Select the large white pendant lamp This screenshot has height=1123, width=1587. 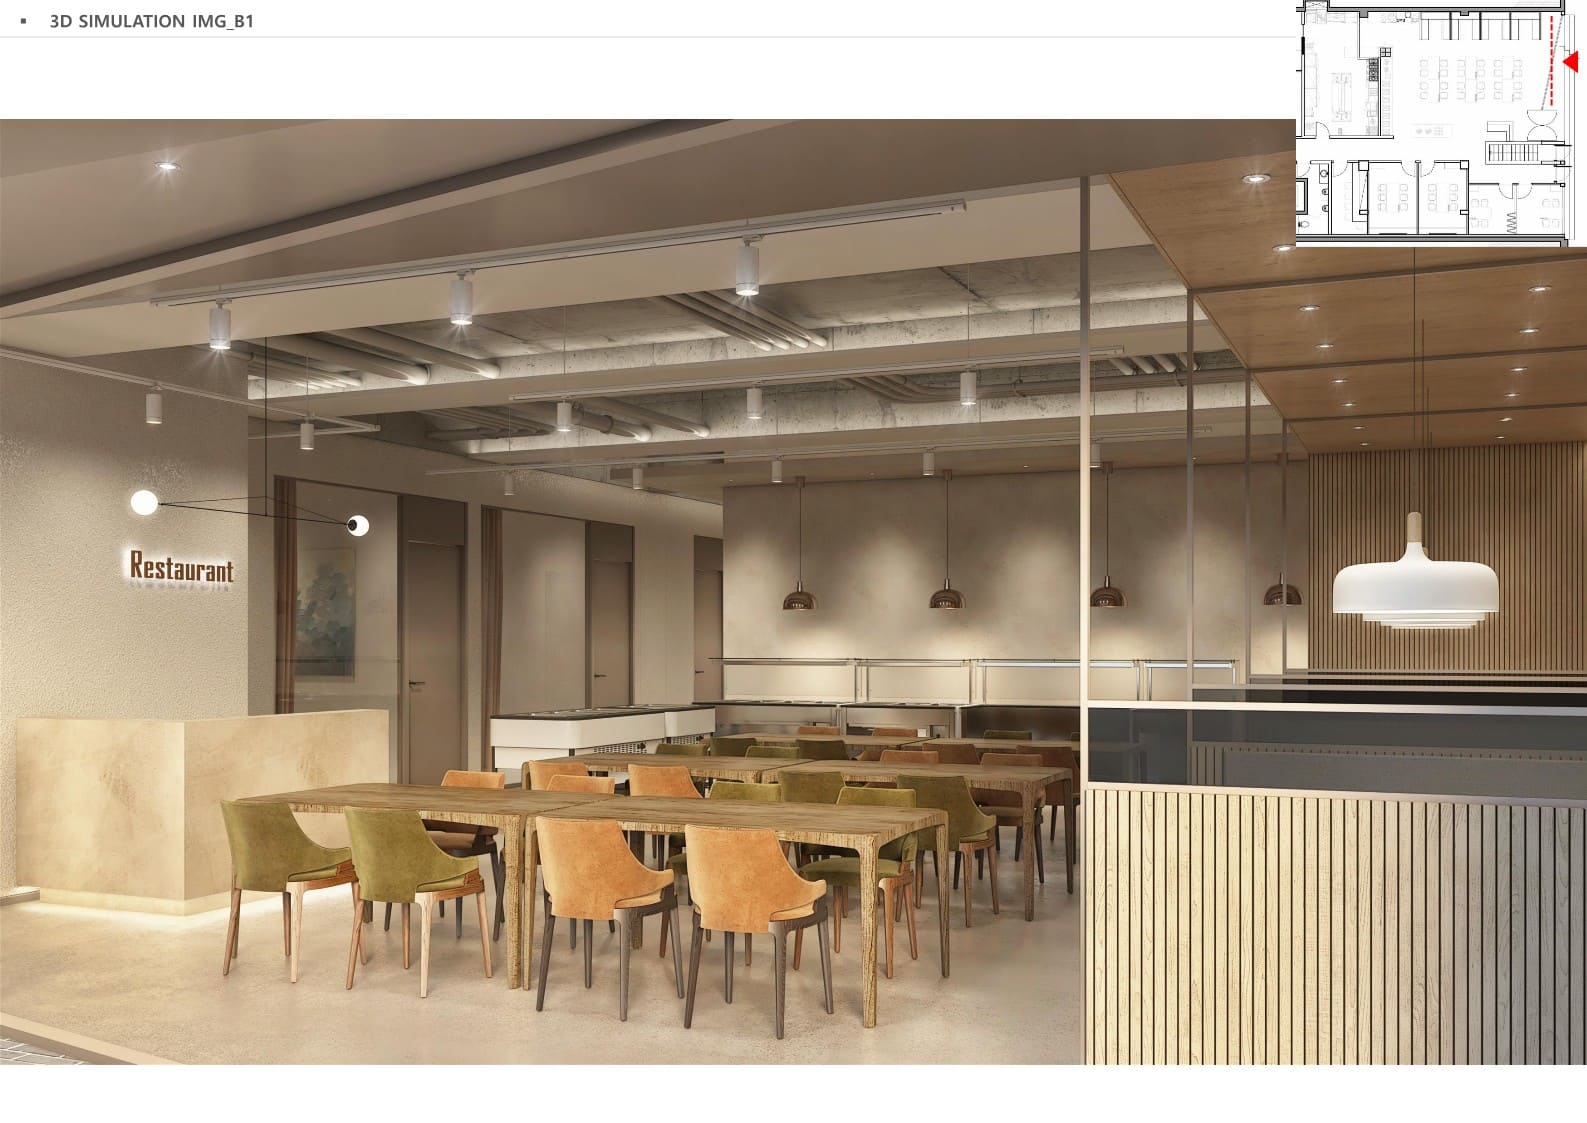tap(1414, 590)
